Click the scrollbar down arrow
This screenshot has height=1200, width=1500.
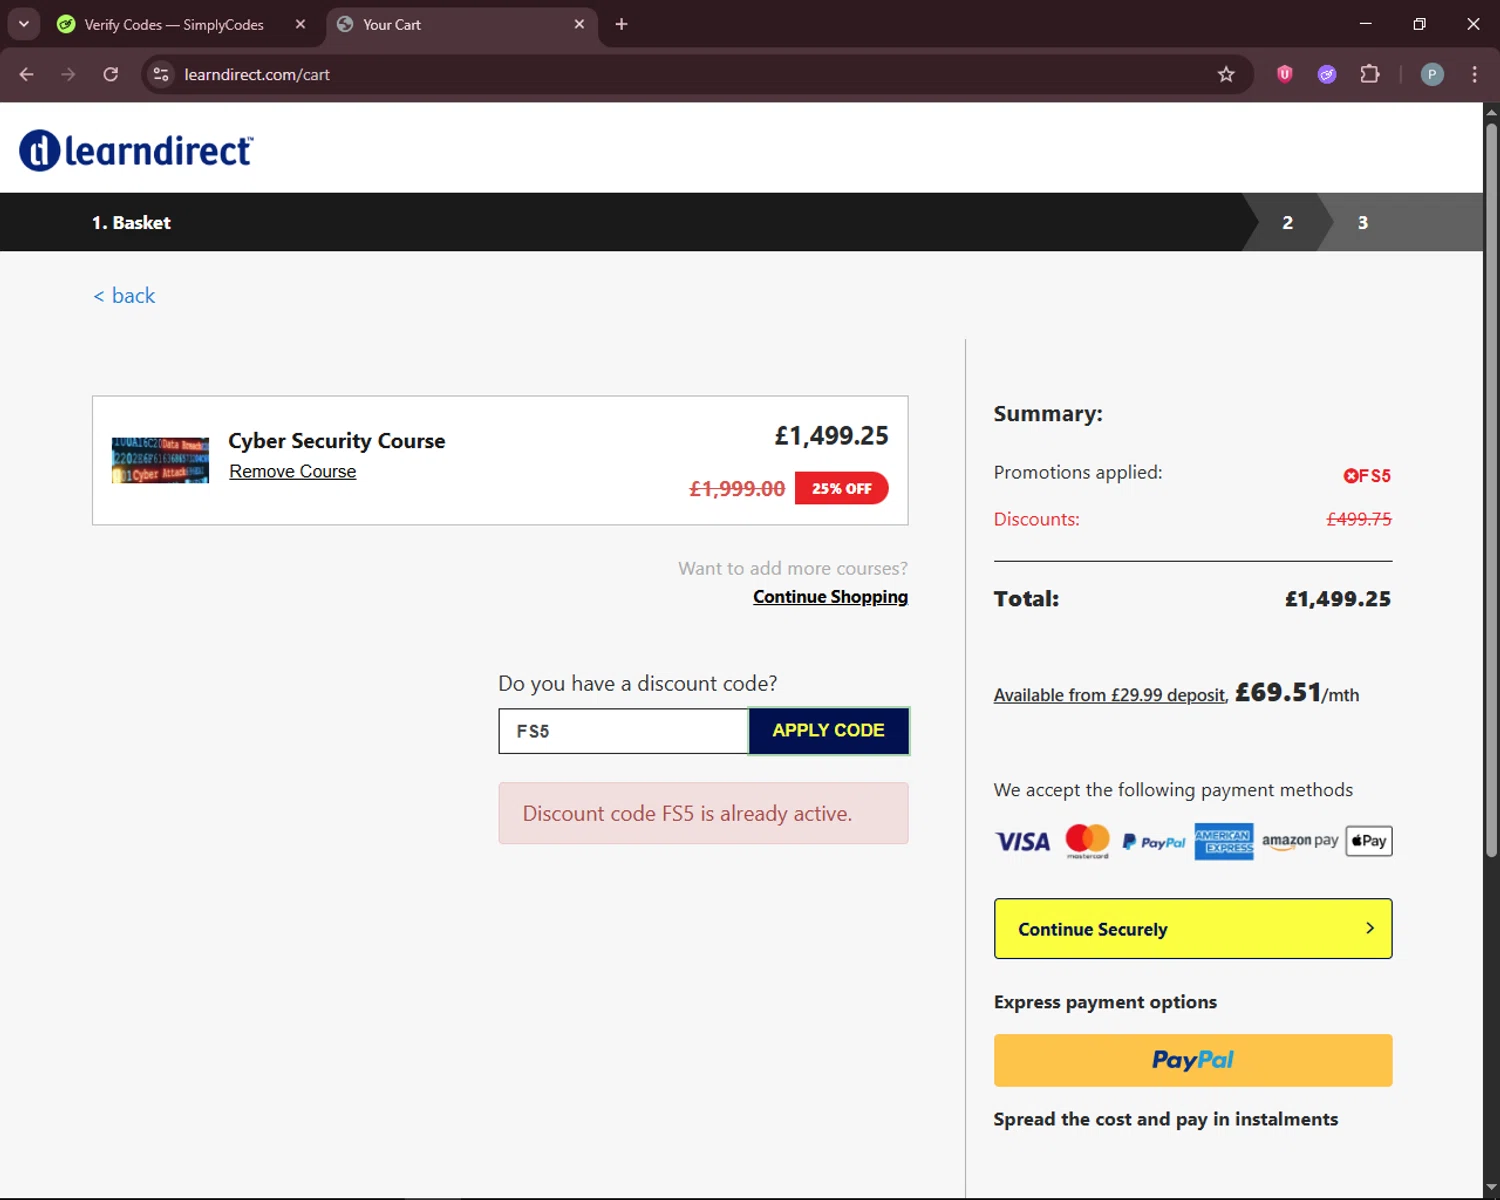click(1491, 1189)
